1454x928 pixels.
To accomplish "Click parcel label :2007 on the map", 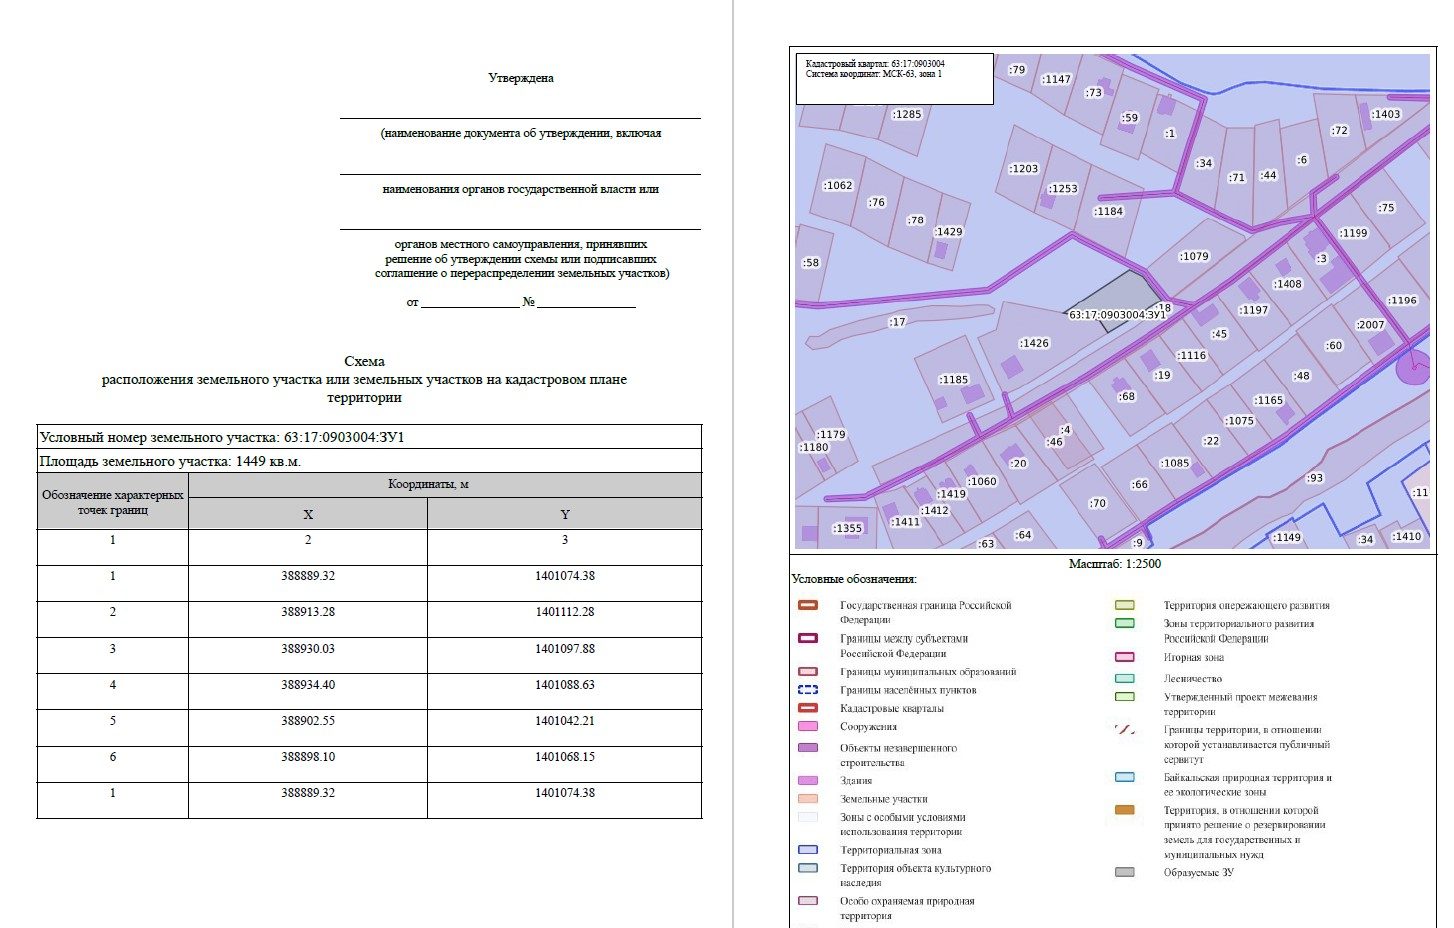I will point(1370,325).
